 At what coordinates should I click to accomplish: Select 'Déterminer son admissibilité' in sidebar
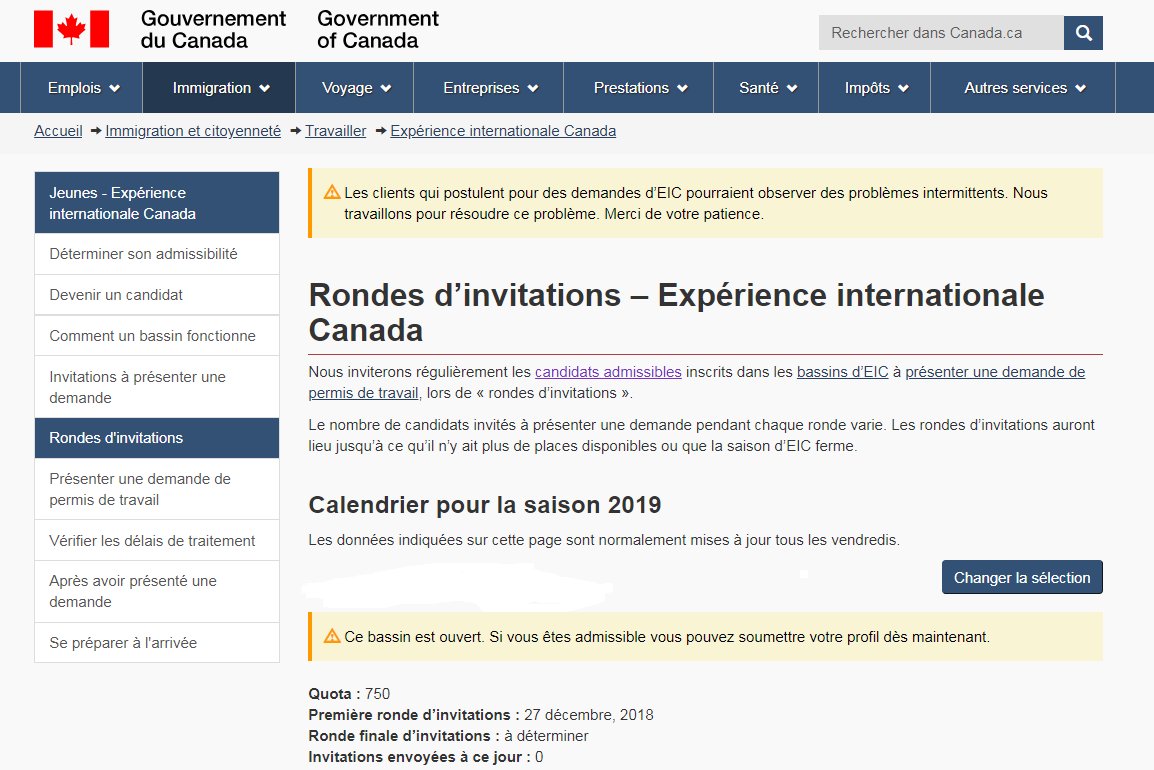click(157, 254)
